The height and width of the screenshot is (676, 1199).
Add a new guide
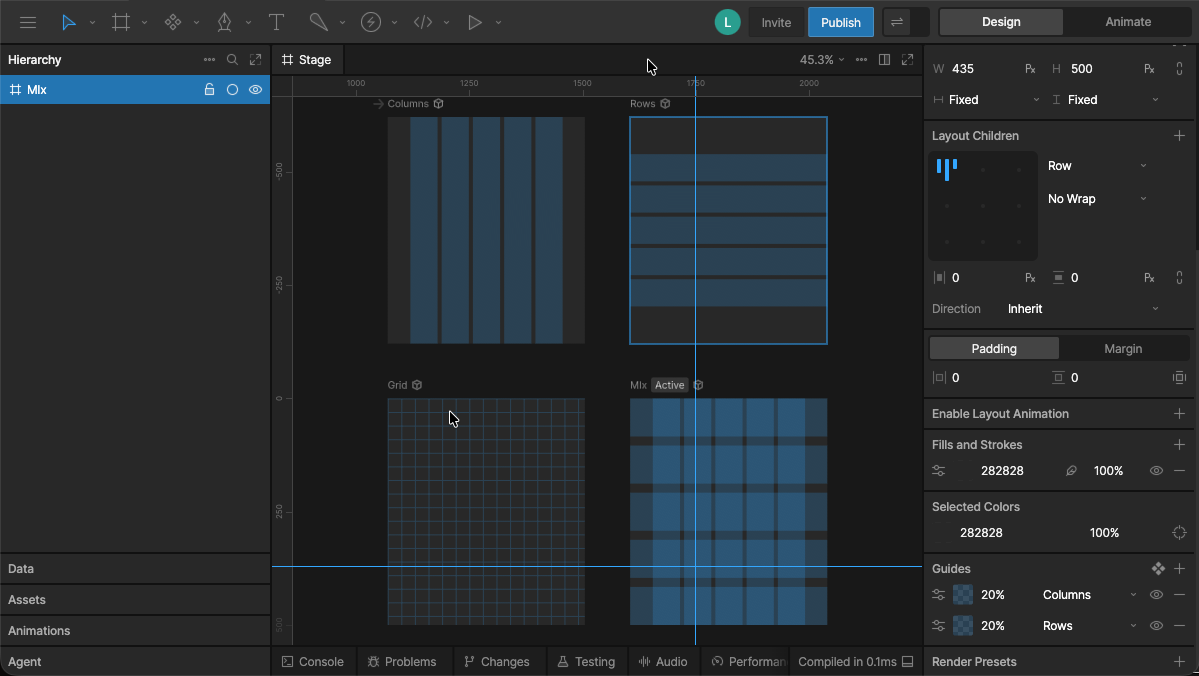[1179, 569]
